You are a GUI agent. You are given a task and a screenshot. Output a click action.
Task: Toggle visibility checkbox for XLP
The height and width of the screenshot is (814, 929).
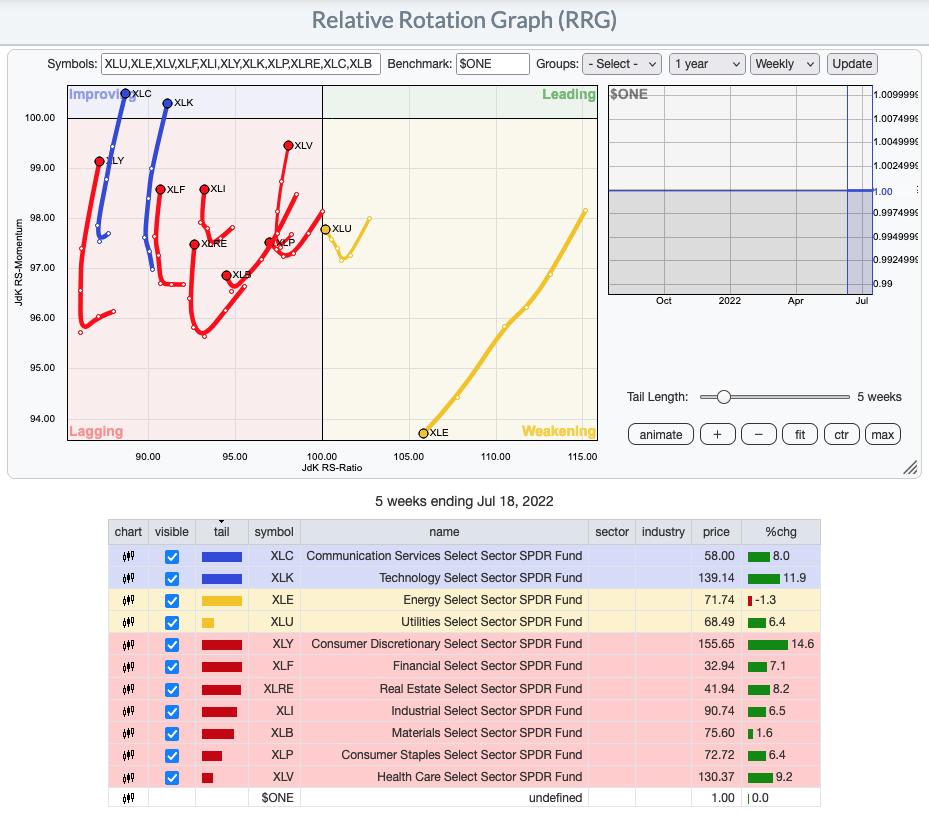click(172, 755)
